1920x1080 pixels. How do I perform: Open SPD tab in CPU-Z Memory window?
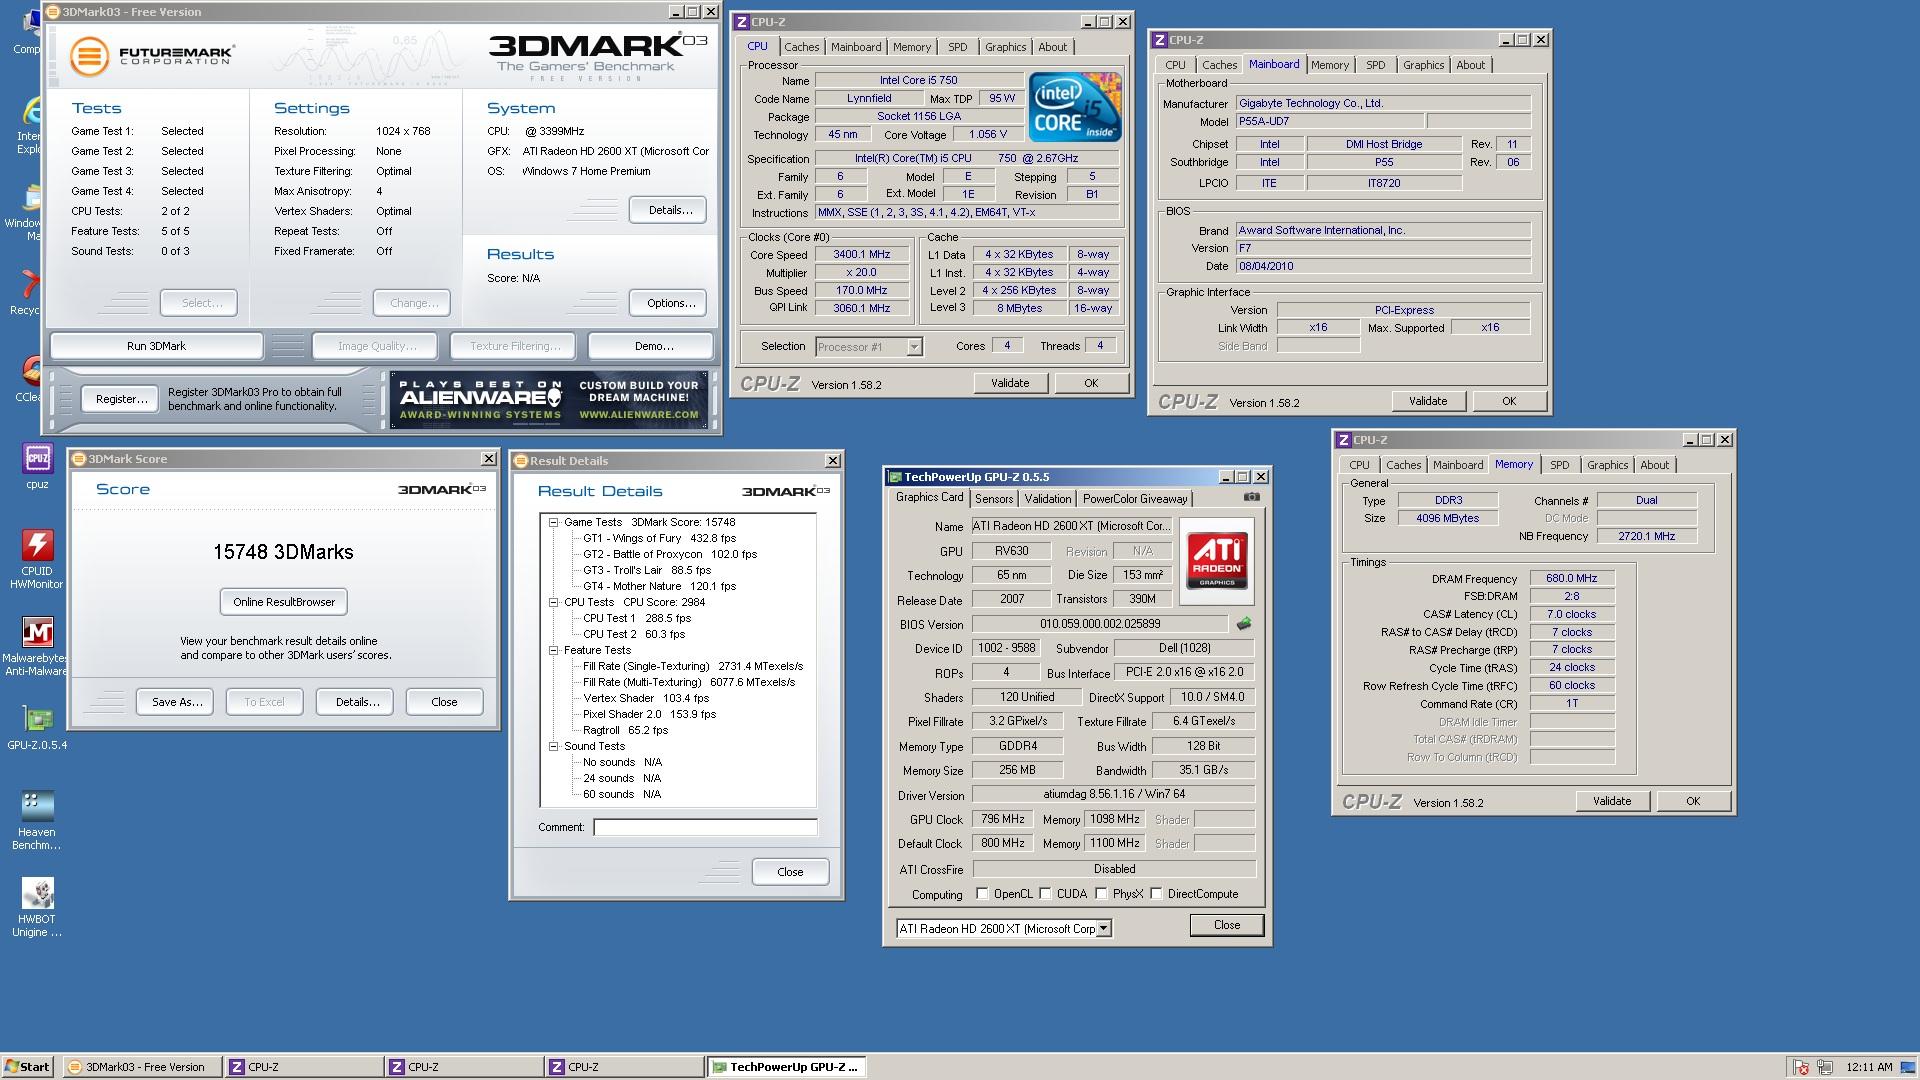point(1559,465)
